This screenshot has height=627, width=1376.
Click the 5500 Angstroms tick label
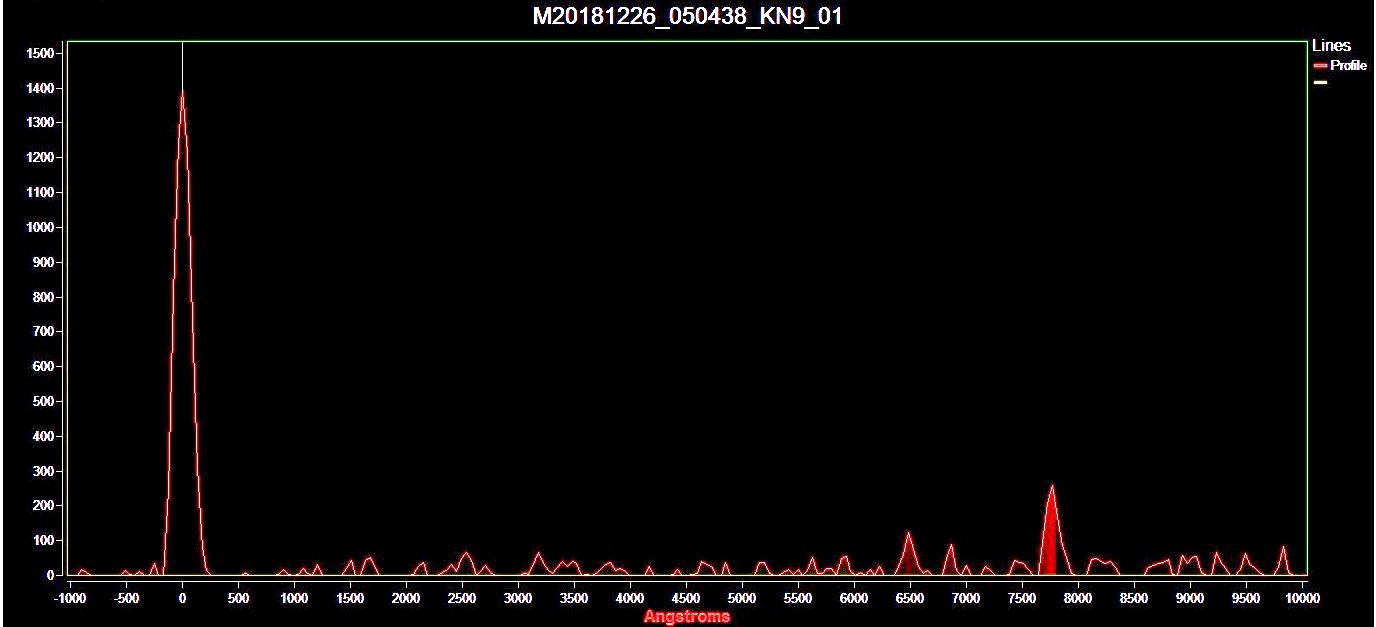[x=798, y=598]
